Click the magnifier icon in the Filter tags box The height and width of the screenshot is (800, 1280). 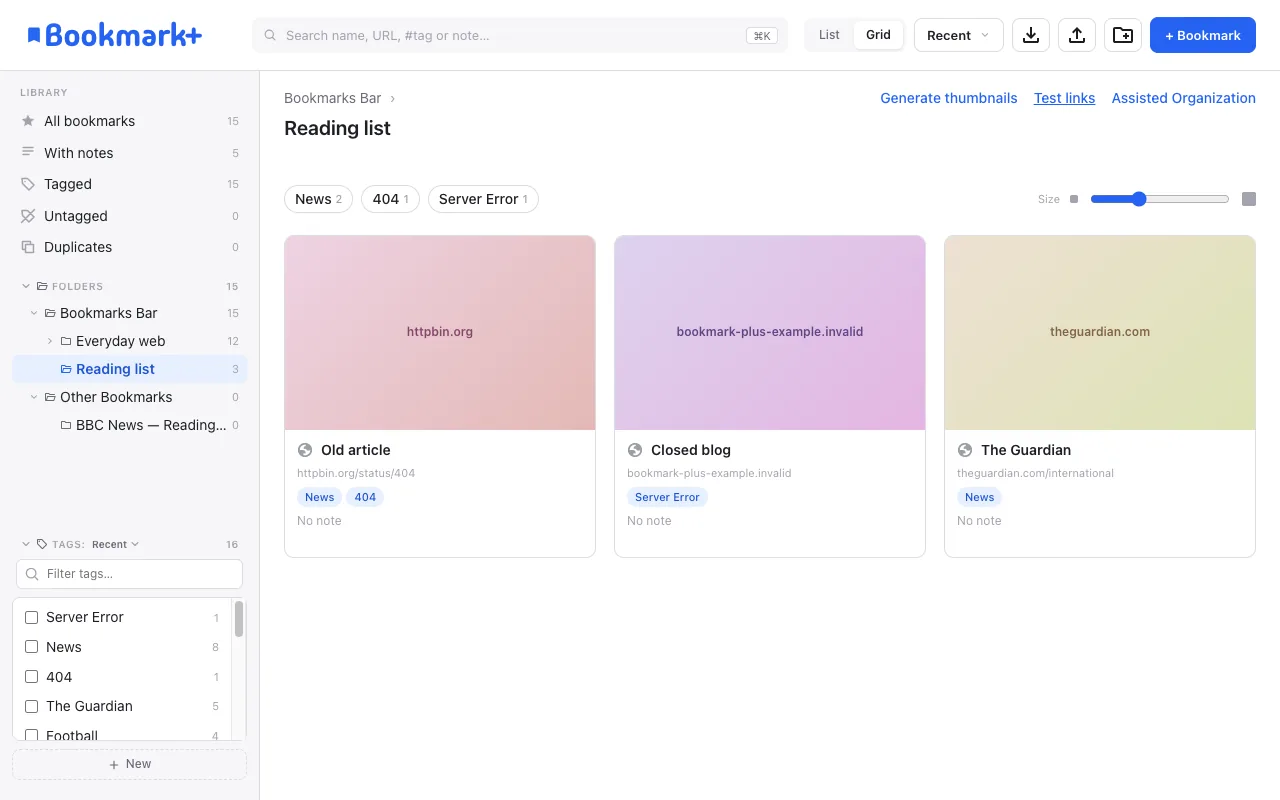pos(32,574)
